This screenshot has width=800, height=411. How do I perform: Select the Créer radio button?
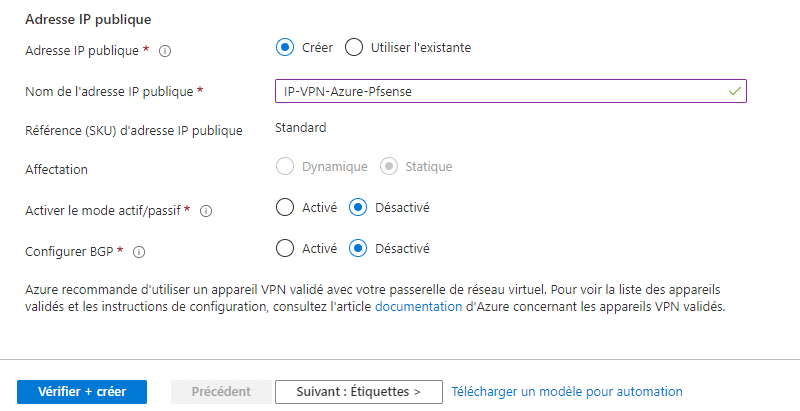[285, 47]
